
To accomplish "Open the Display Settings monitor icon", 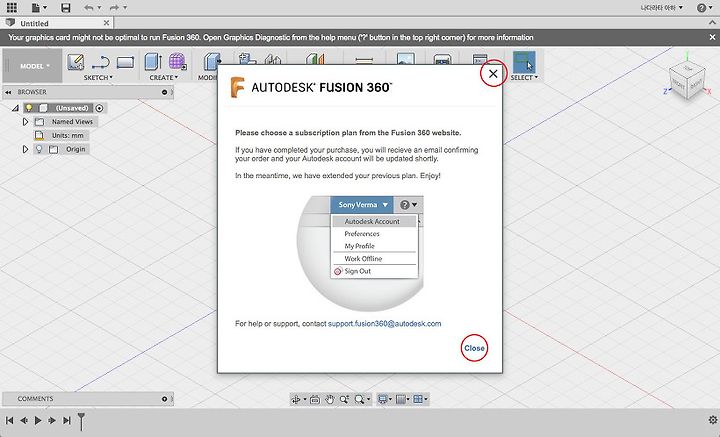I will 382,399.
